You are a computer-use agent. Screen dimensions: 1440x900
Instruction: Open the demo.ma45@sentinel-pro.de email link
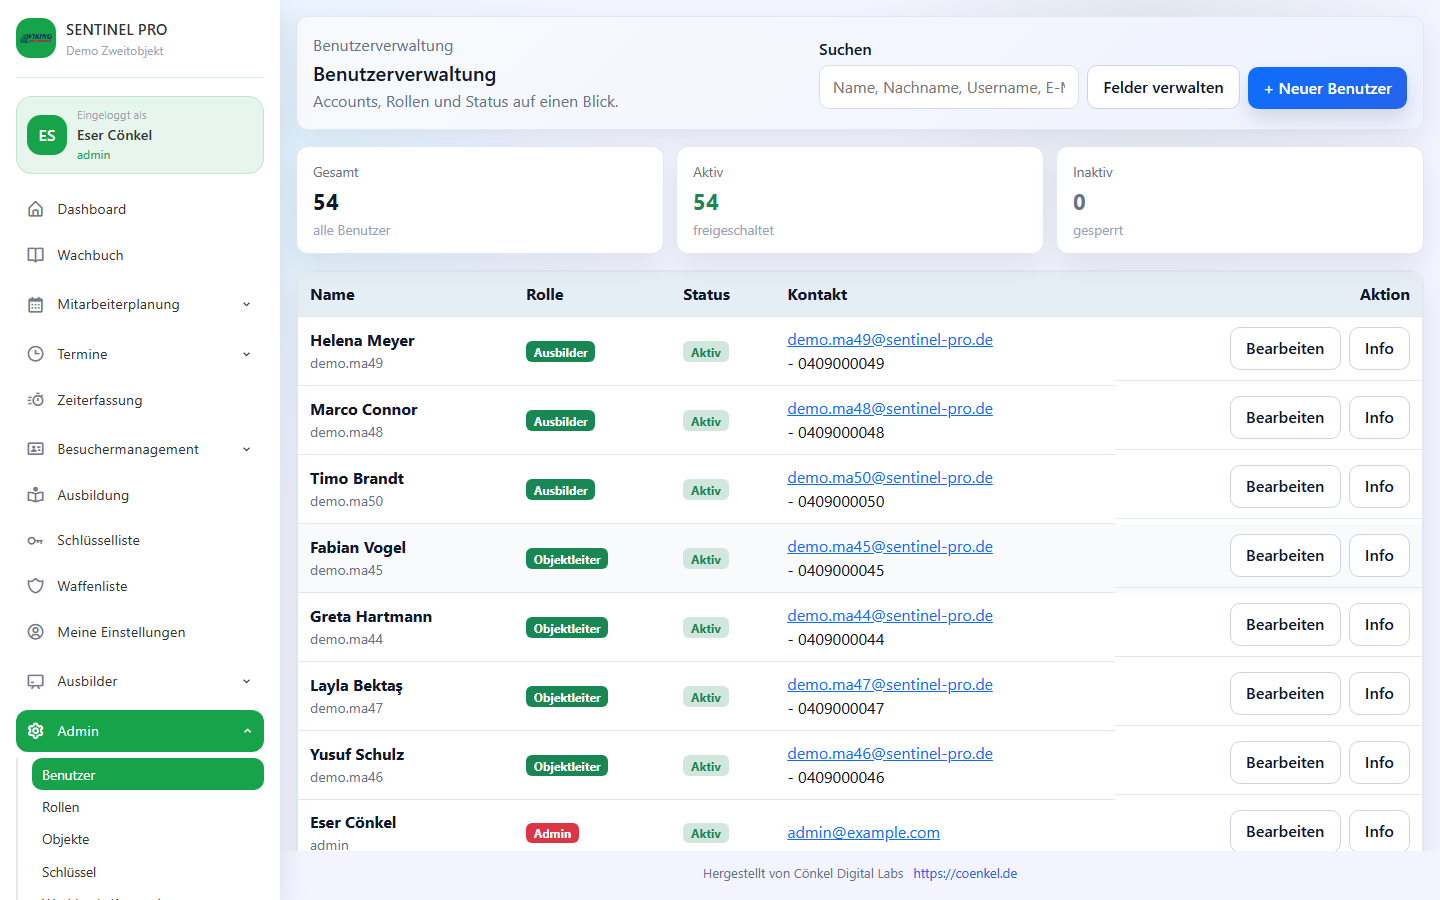(889, 547)
